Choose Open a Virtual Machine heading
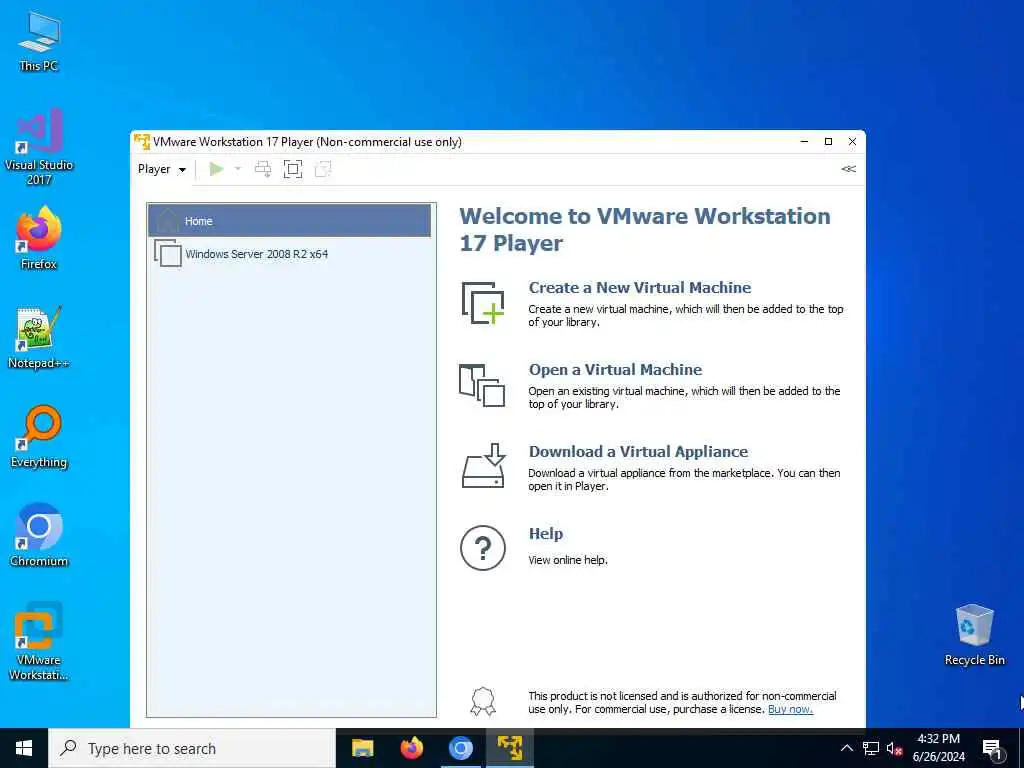 pyautogui.click(x=615, y=370)
